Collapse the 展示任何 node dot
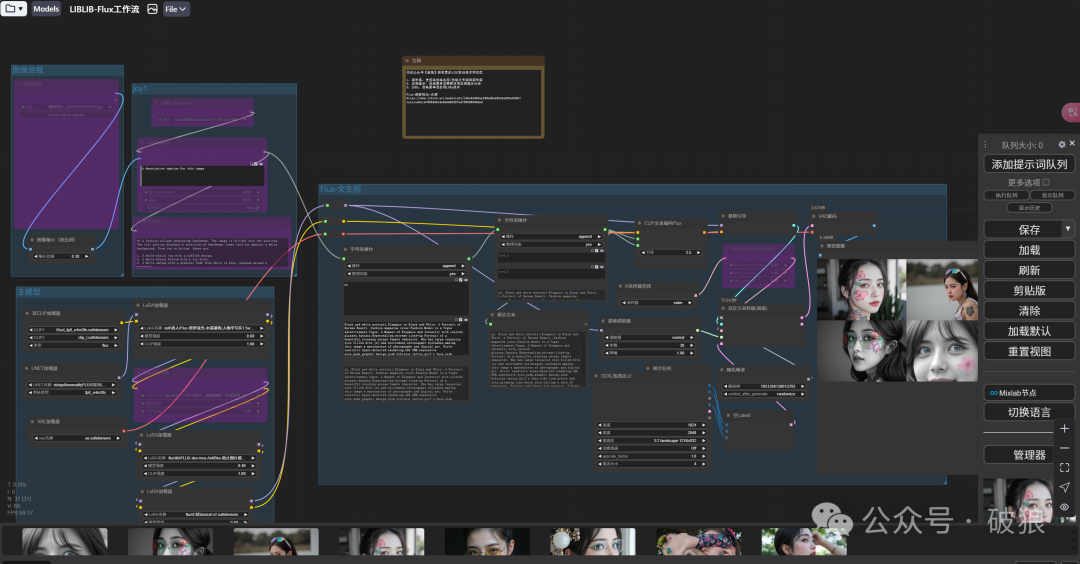This screenshot has width=1080, height=564. coord(647,368)
